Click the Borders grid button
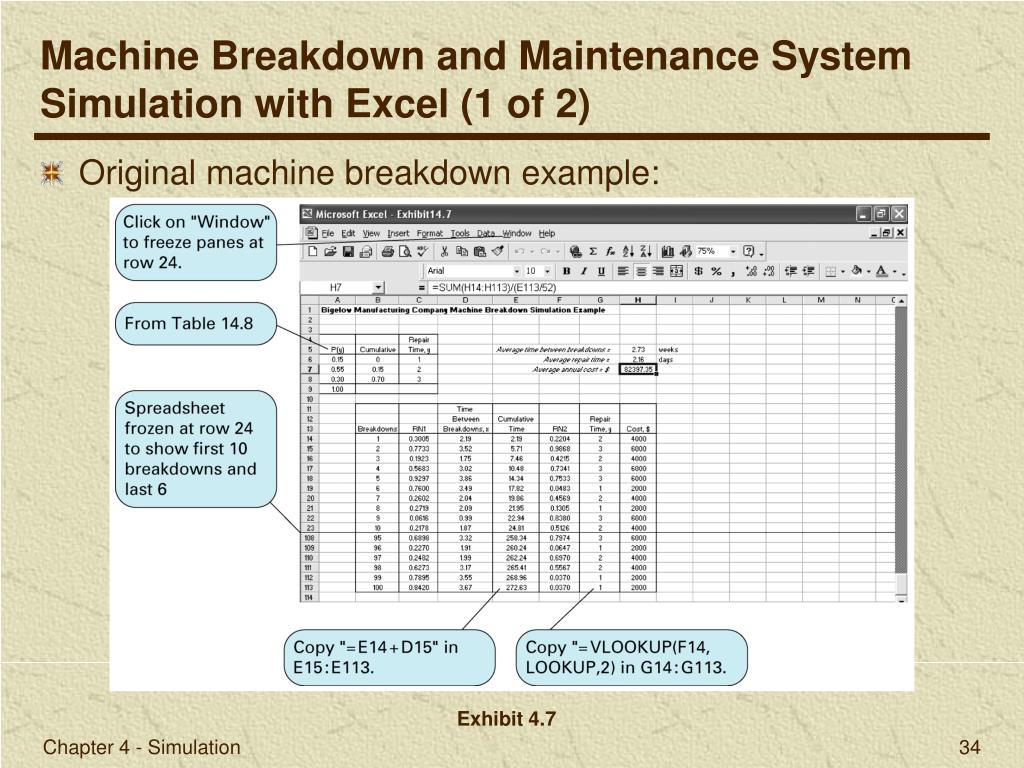1024x768 pixels. 831,271
